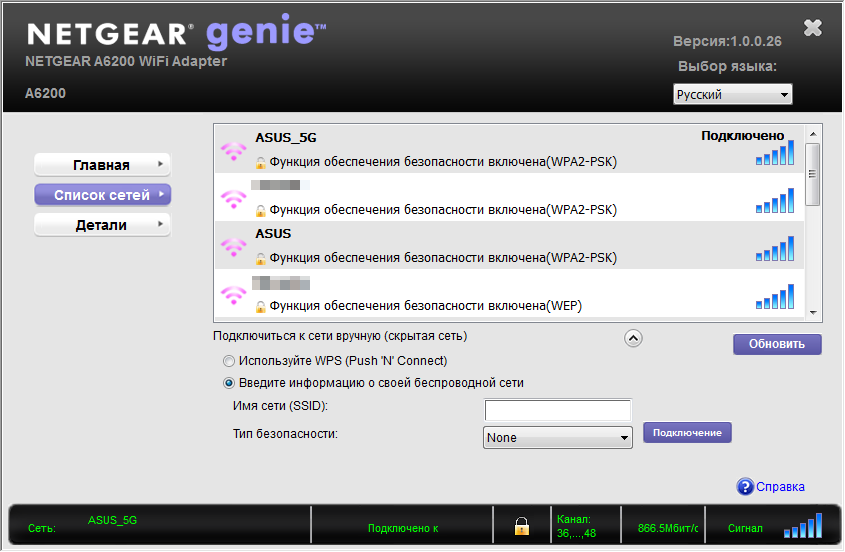The image size is (845, 552).
Task: Click the Подключено к status entry
Action: 403,528
